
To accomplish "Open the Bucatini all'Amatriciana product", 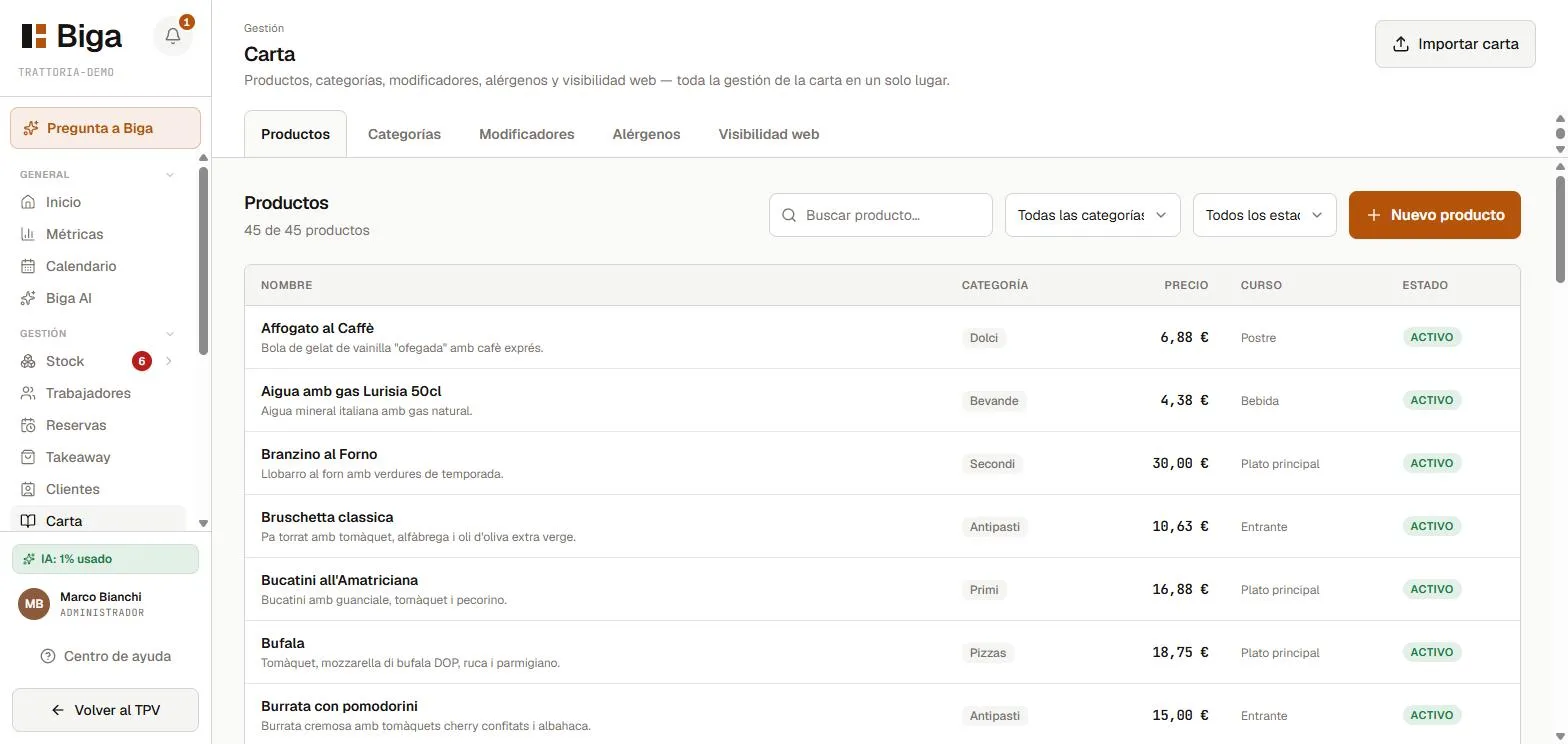I will pos(882,589).
